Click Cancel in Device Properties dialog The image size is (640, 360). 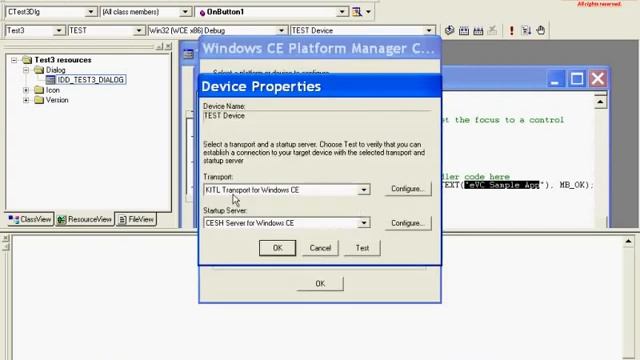[320, 248]
